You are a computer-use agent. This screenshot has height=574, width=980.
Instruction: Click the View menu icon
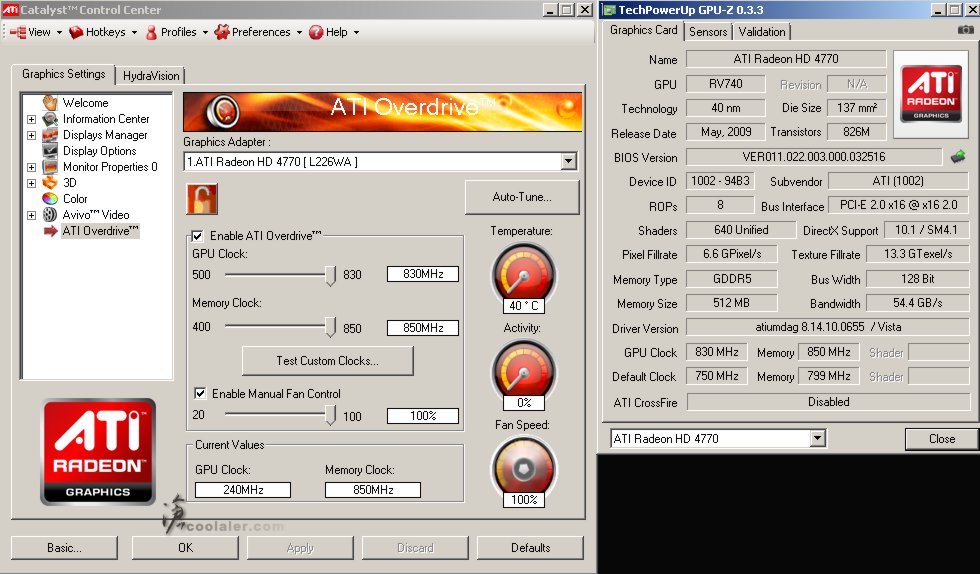click(x=18, y=32)
